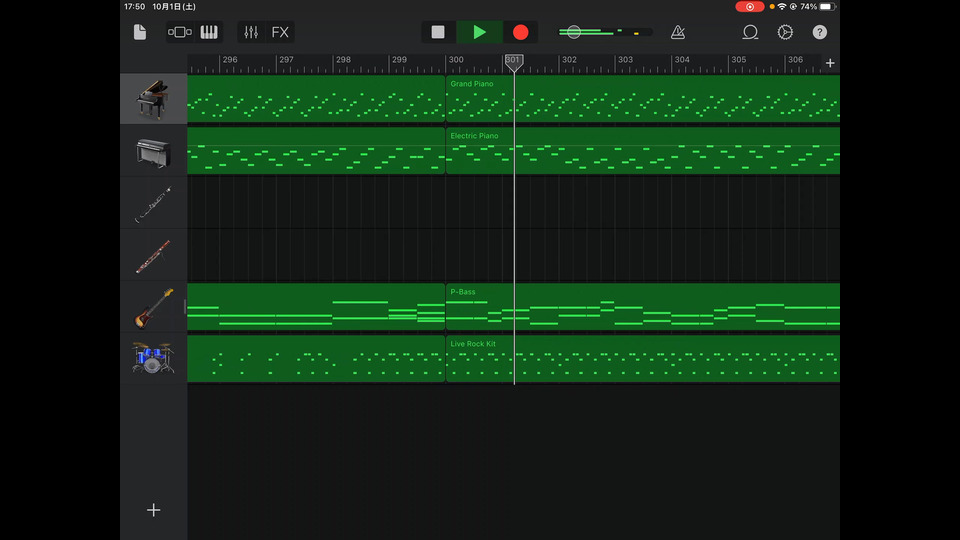Image resolution: width=960 pixels, height=540 pixels.
Task: Open the help question mark icon
Action: tap(819, 32)
